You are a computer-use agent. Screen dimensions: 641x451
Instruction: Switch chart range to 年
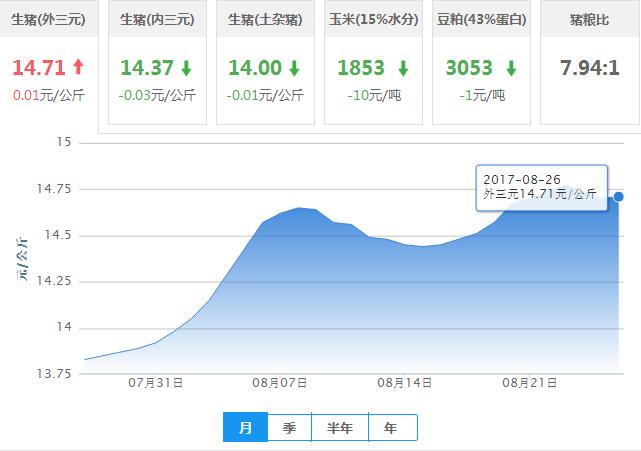(x=393, y=428)
